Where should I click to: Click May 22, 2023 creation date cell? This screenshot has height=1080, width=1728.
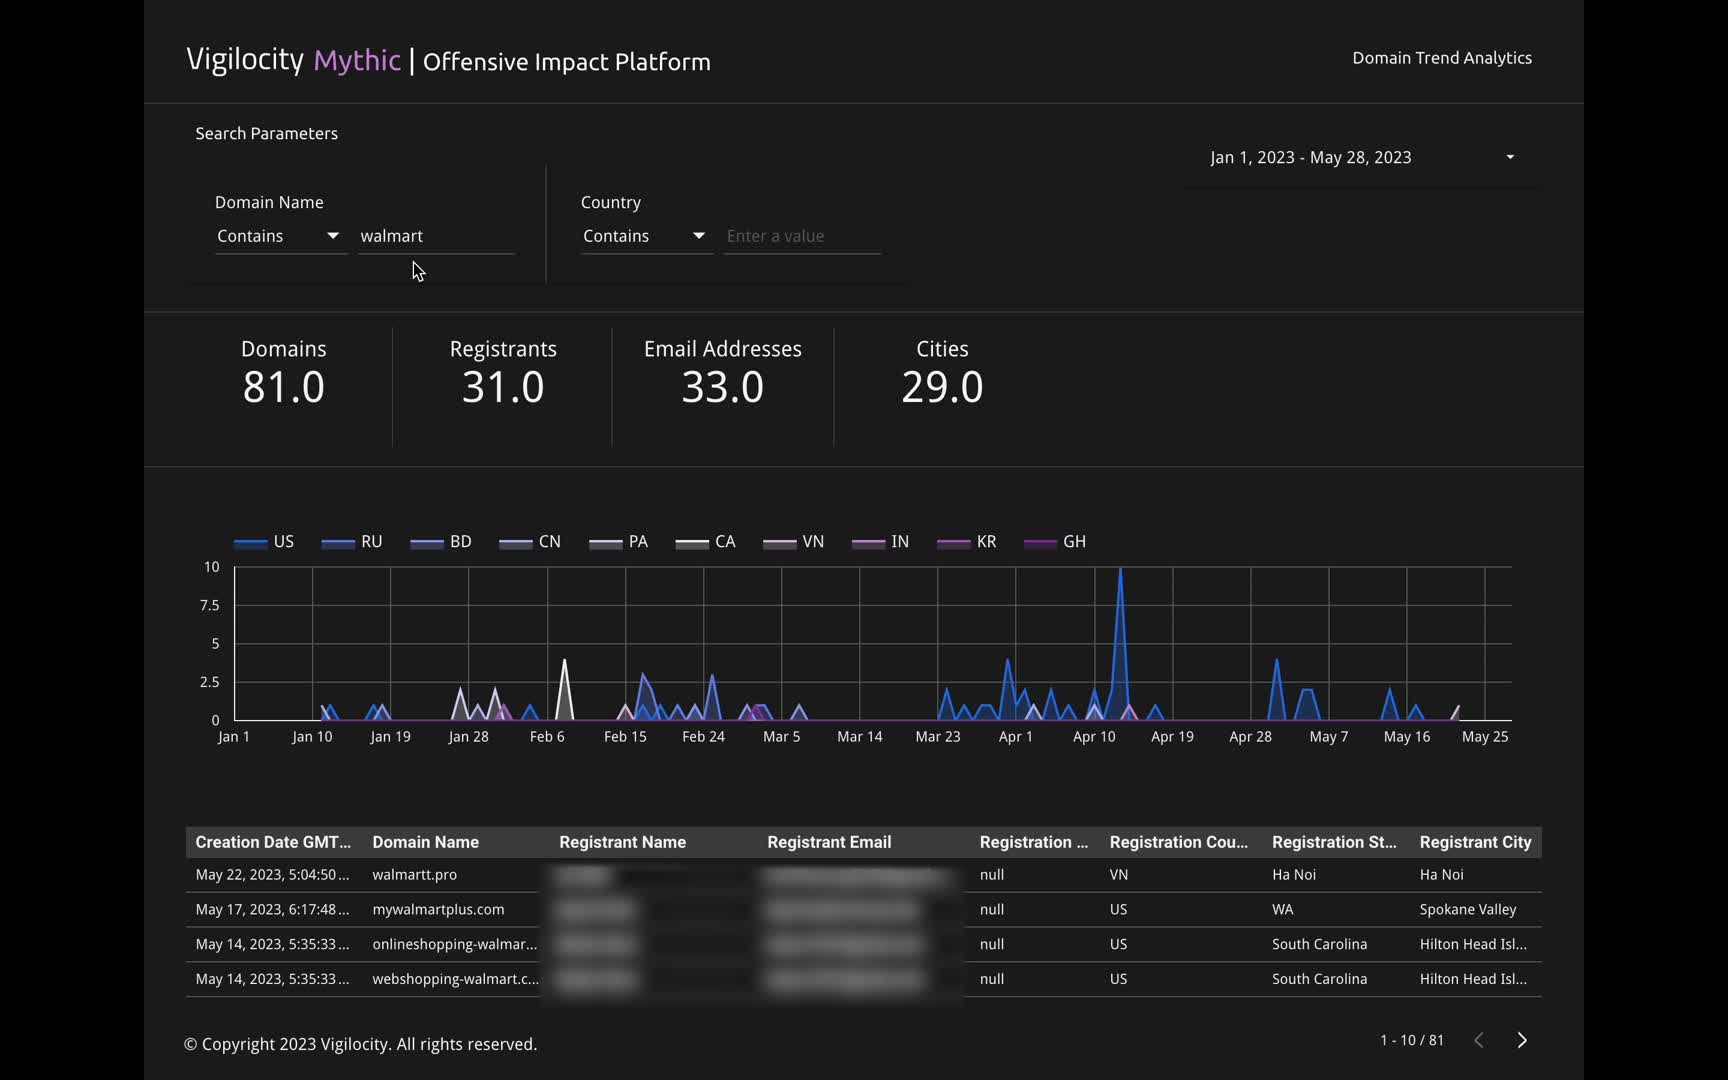pyautogui.click(x=272, y=875)
